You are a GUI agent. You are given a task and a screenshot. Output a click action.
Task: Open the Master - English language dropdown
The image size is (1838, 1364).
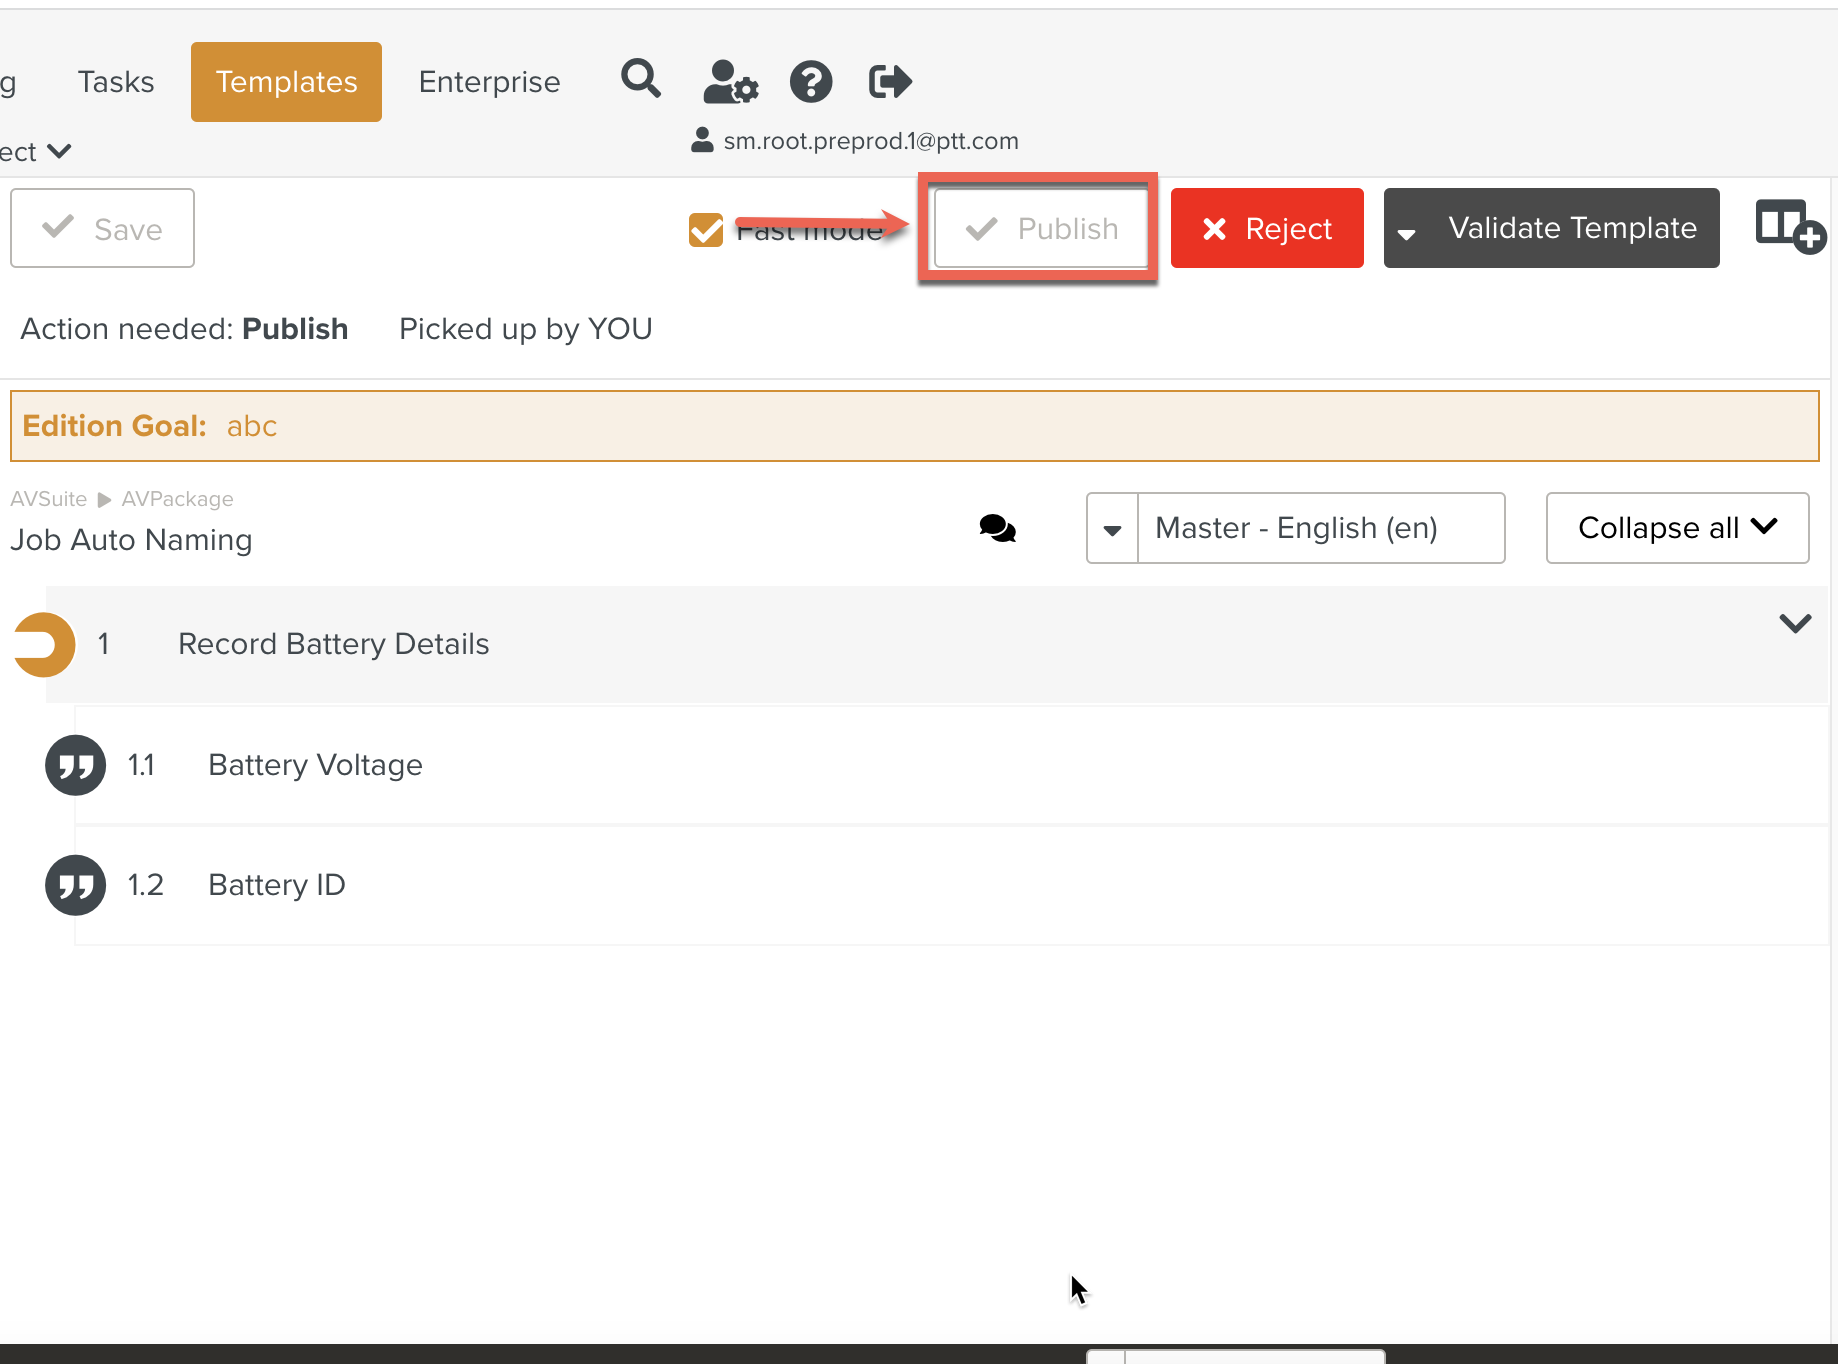tap(1112, 528)
